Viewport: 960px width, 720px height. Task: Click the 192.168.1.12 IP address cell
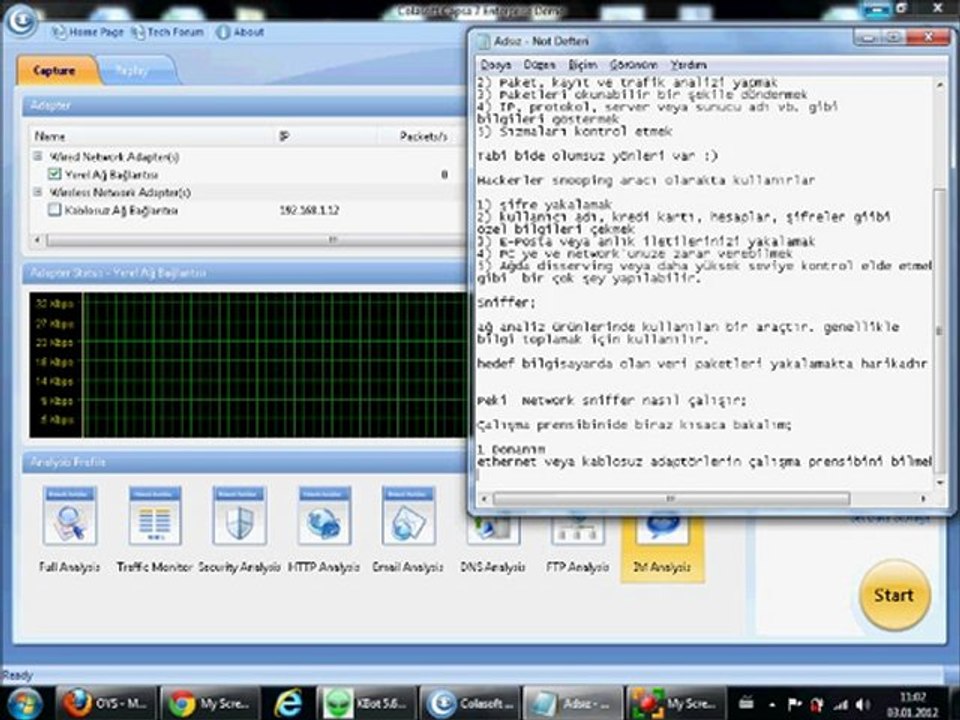point(309,210)
